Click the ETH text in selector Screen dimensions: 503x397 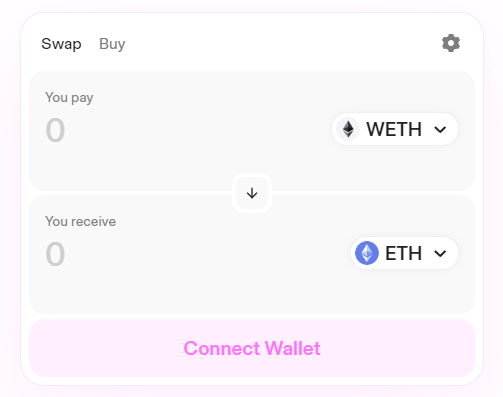(x=403, y=253)
